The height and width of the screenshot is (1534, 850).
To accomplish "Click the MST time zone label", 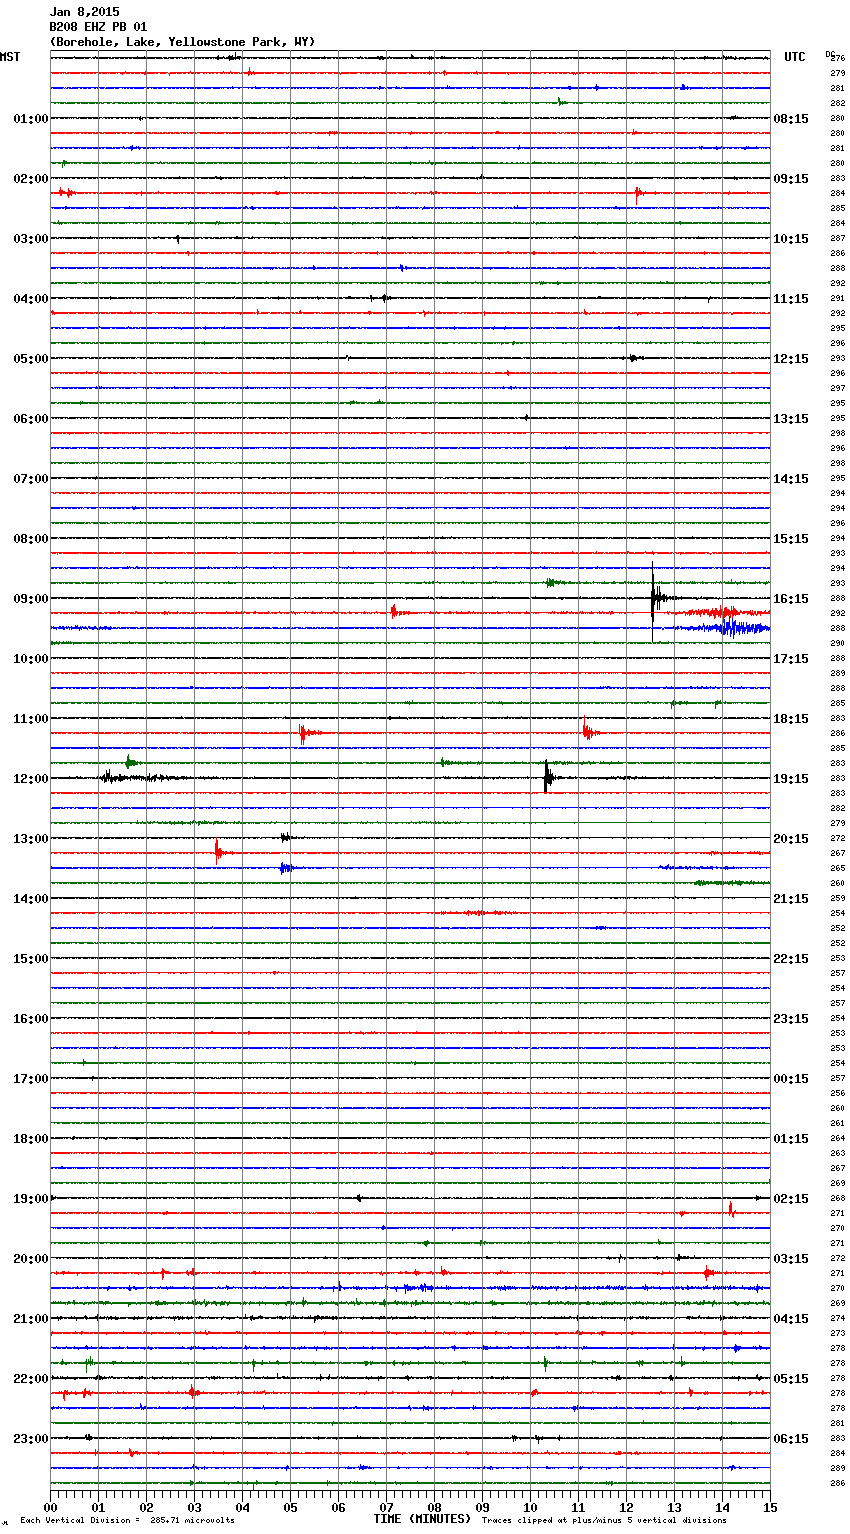I will click(x=10, y=57).
